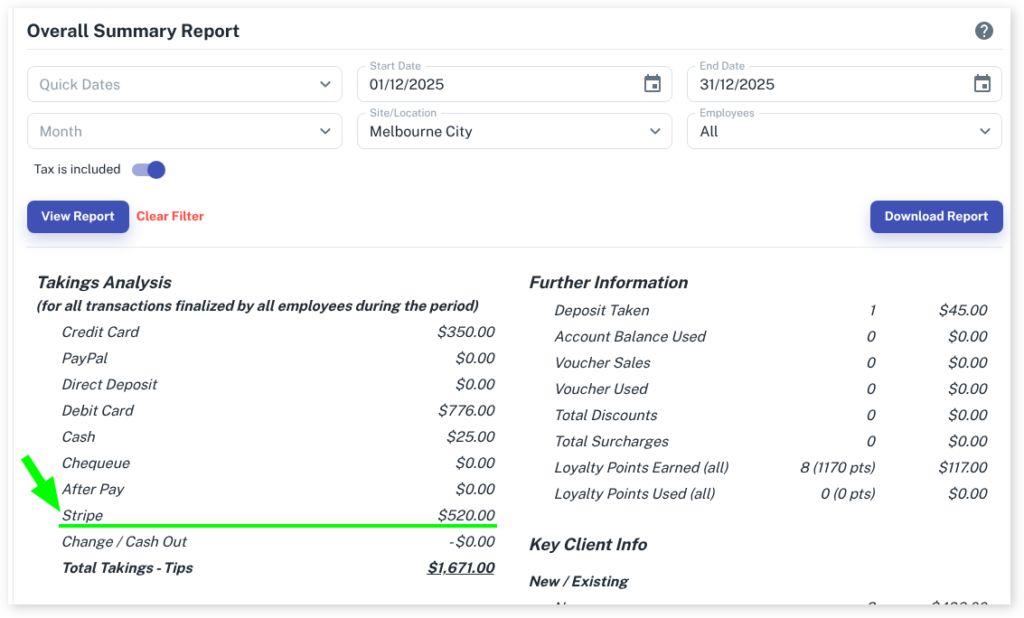Expand the Site/Location dropdown showing Melbourne City

point(514,131)
